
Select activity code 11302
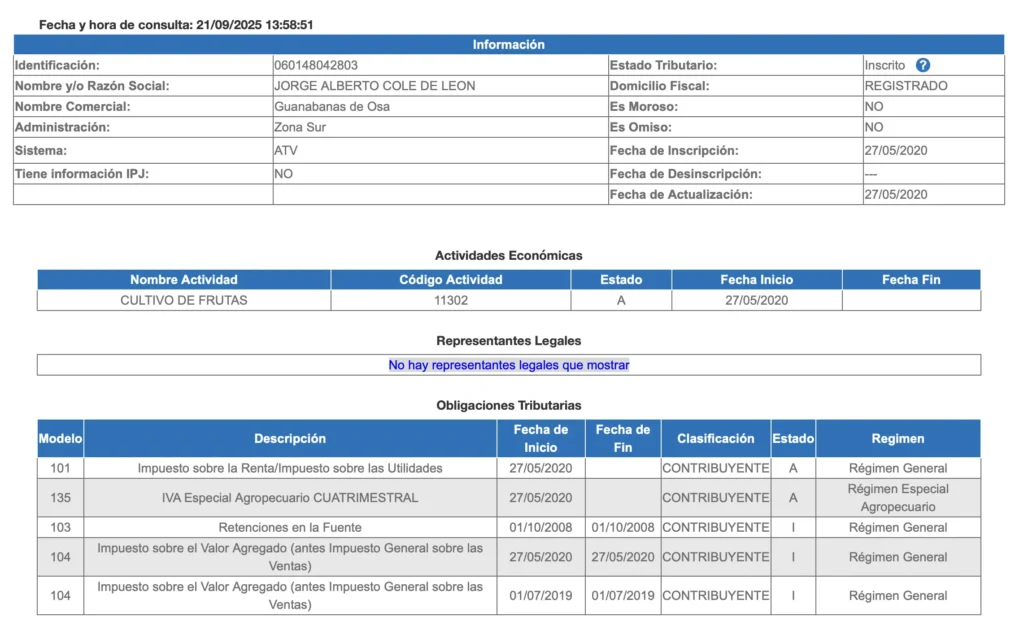click(451, 300)
